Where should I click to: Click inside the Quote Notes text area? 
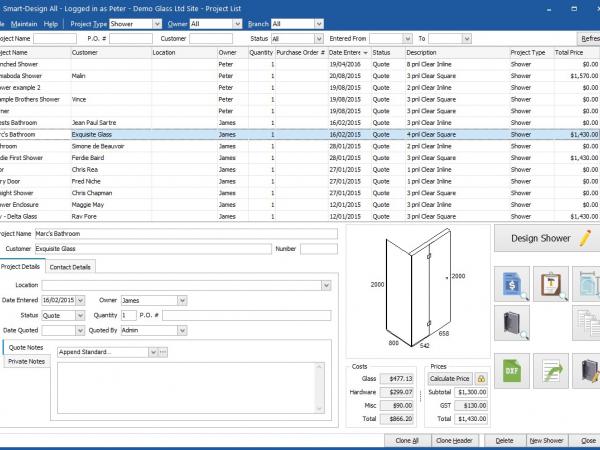(x=187, y=388)
